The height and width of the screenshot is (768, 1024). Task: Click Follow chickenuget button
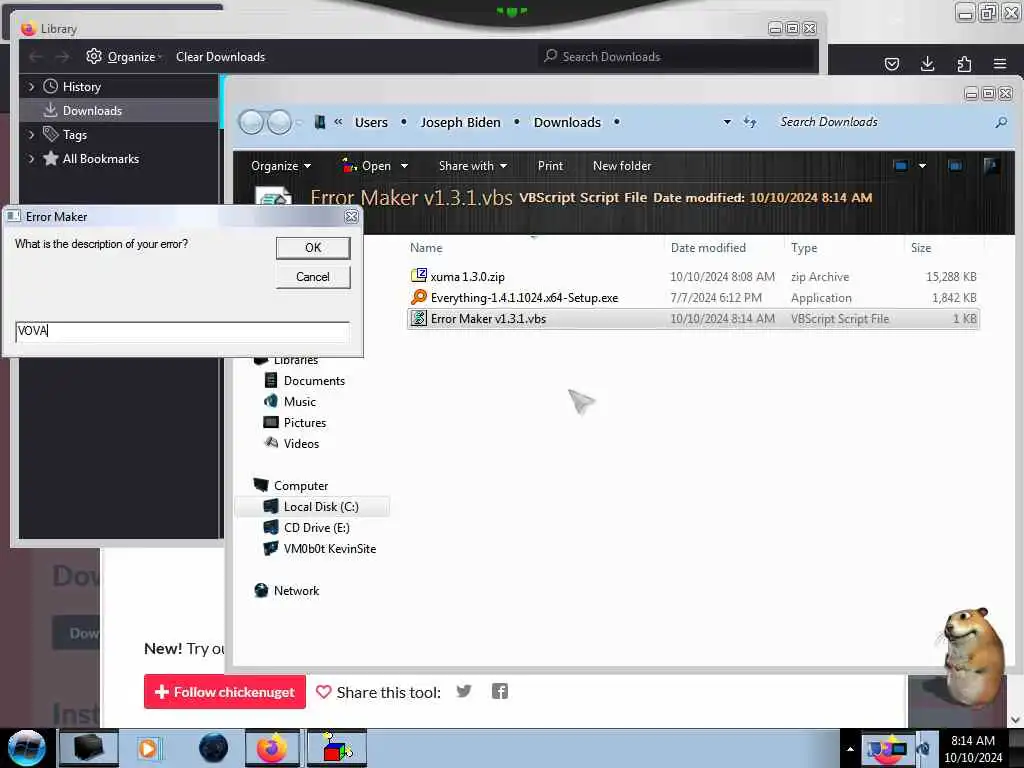(225, 692)
